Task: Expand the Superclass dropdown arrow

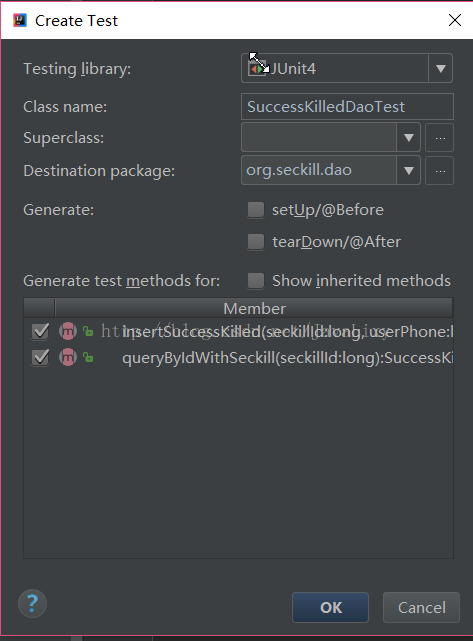Action: [x=408, y=138]
